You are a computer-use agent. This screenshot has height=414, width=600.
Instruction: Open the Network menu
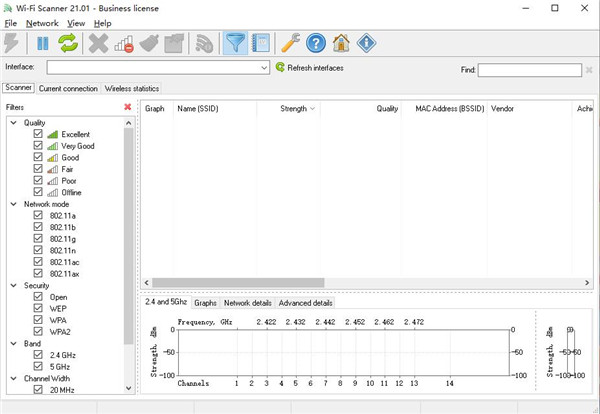pos(42,23)
